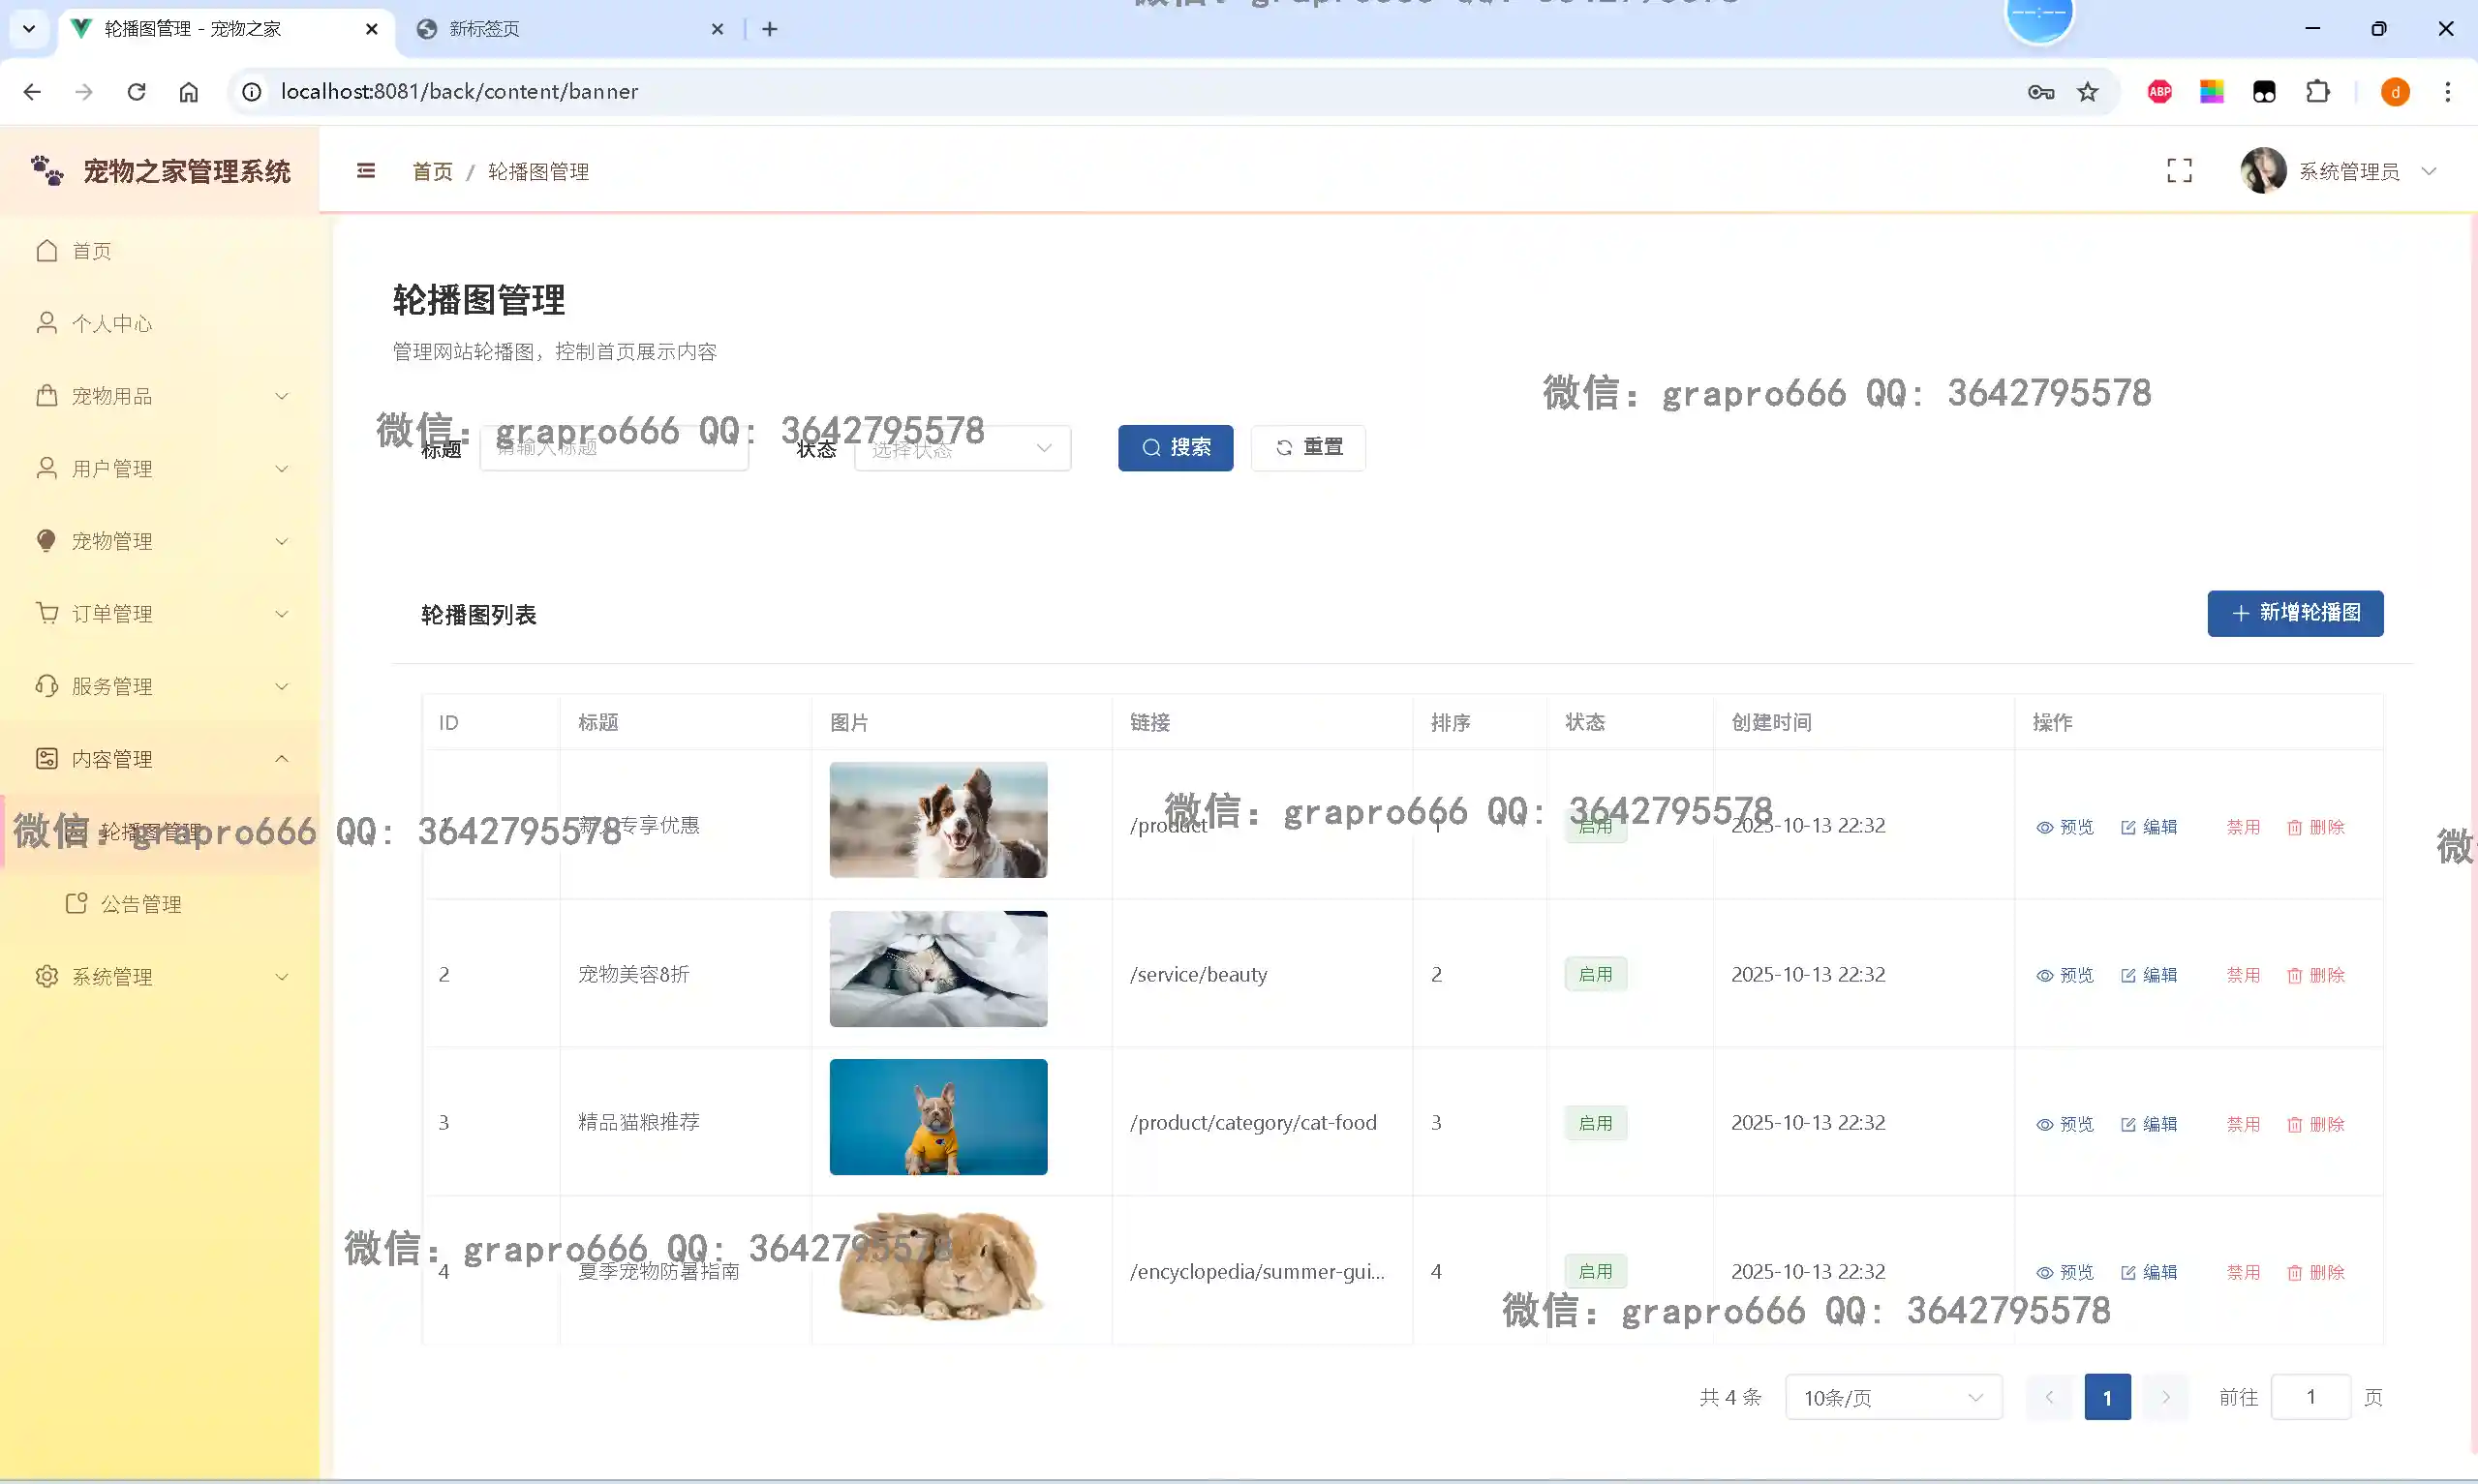Click the browser reload page icon
The width and height of the screenshot is (2478, 1484).
(137, 92)
